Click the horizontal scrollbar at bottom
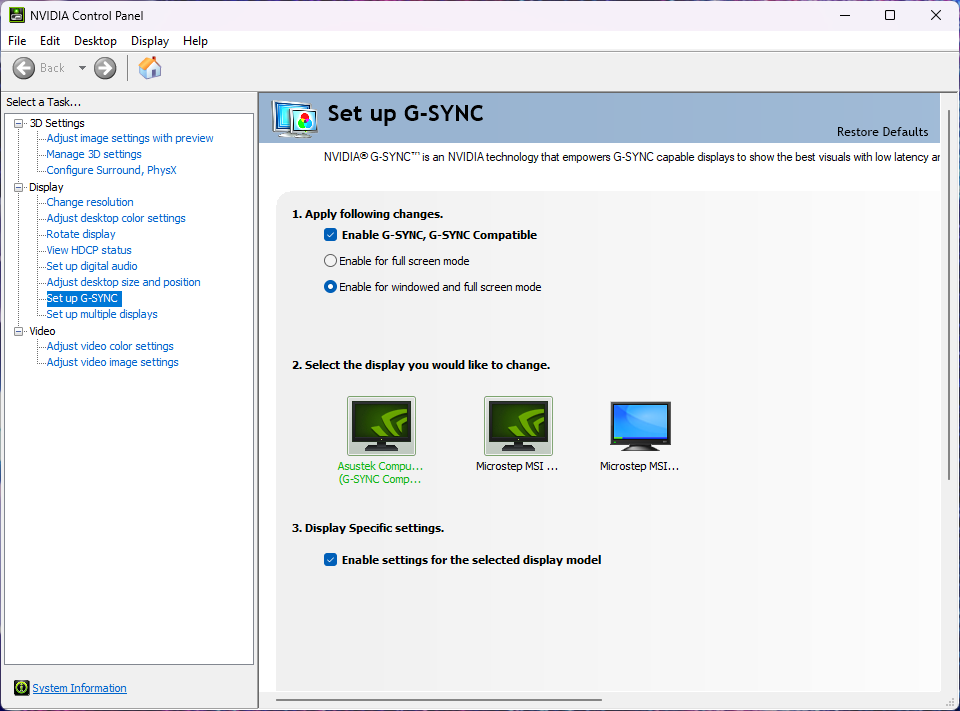Image resolution: width=960 pixels, height=711 pixels. [439, 699]
